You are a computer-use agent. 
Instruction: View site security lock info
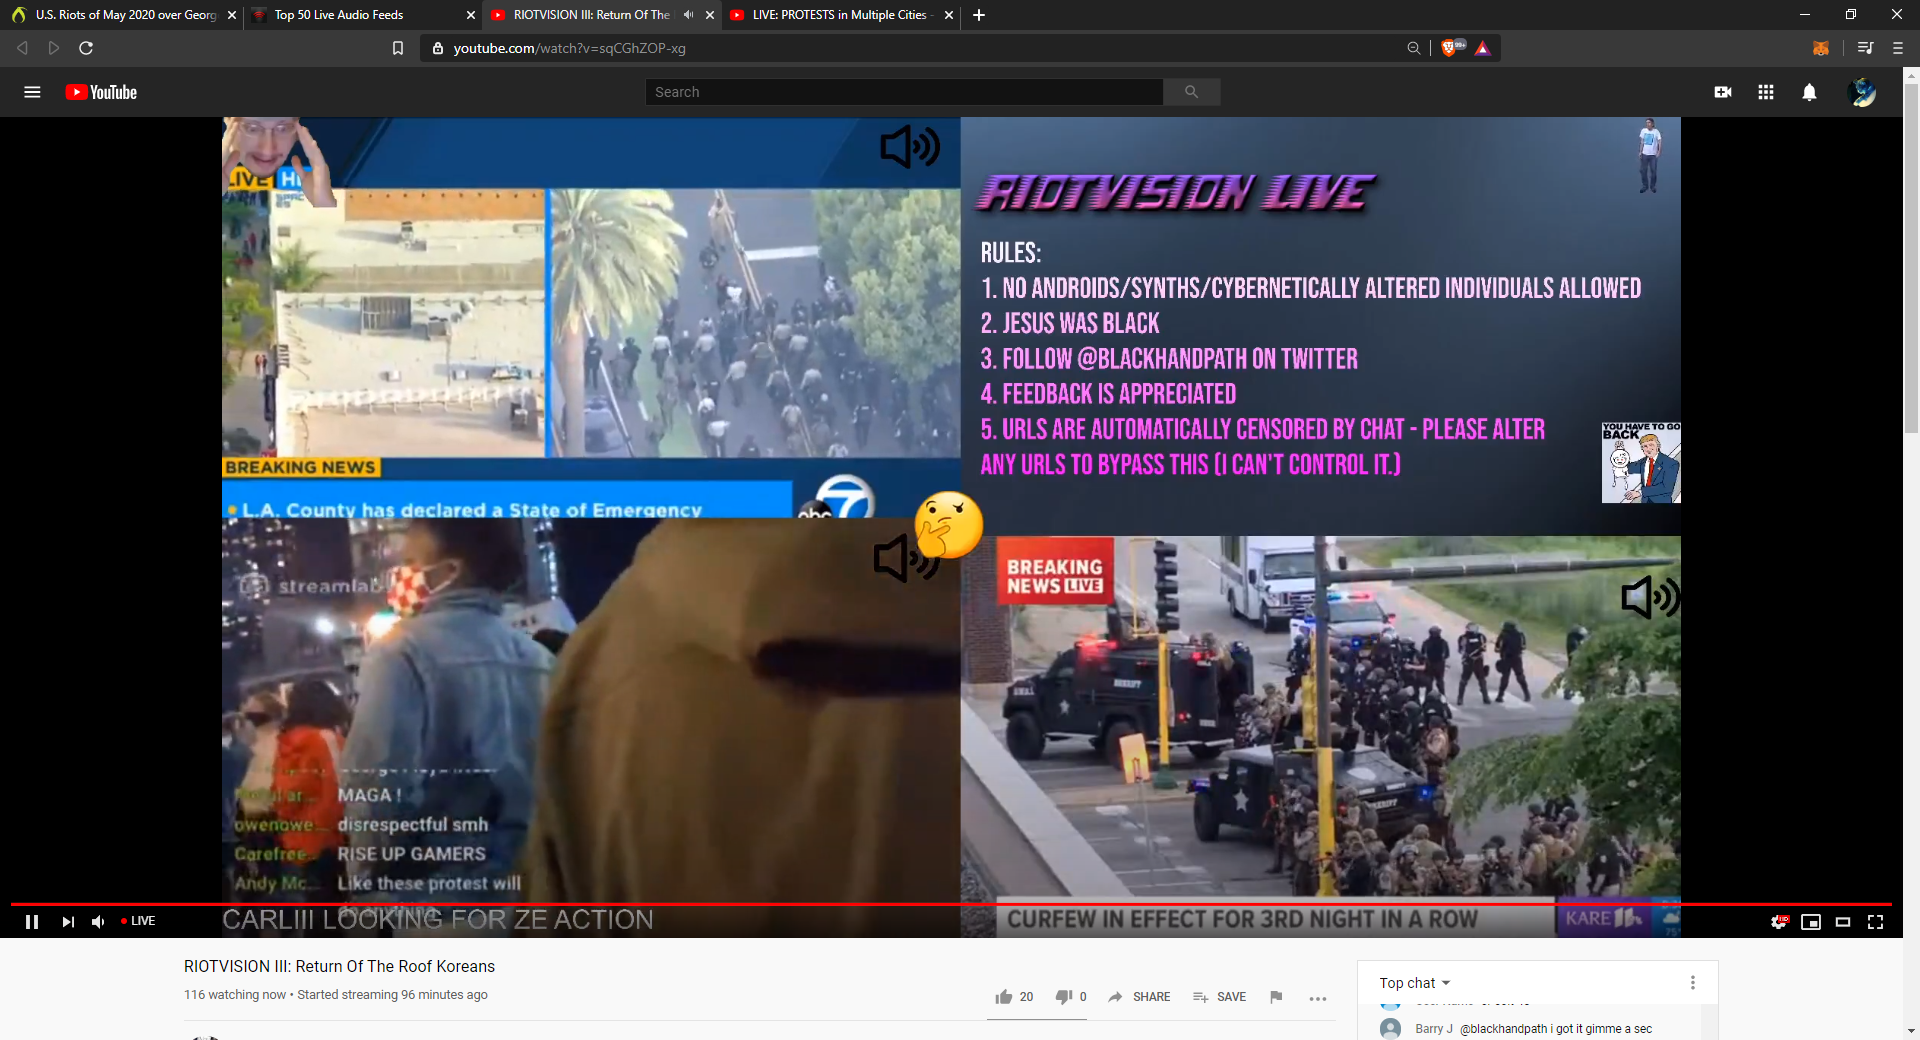click(437, 48)
